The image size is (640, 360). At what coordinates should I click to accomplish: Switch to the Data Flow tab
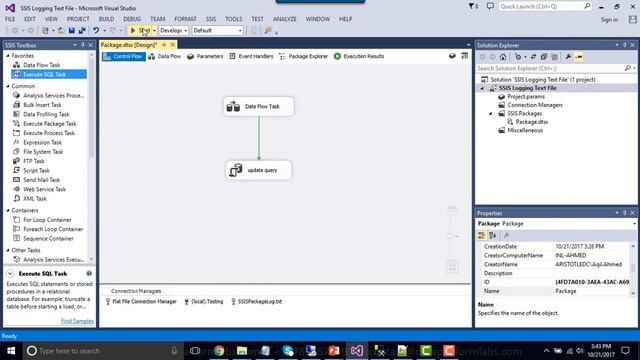tap(165, 56)
